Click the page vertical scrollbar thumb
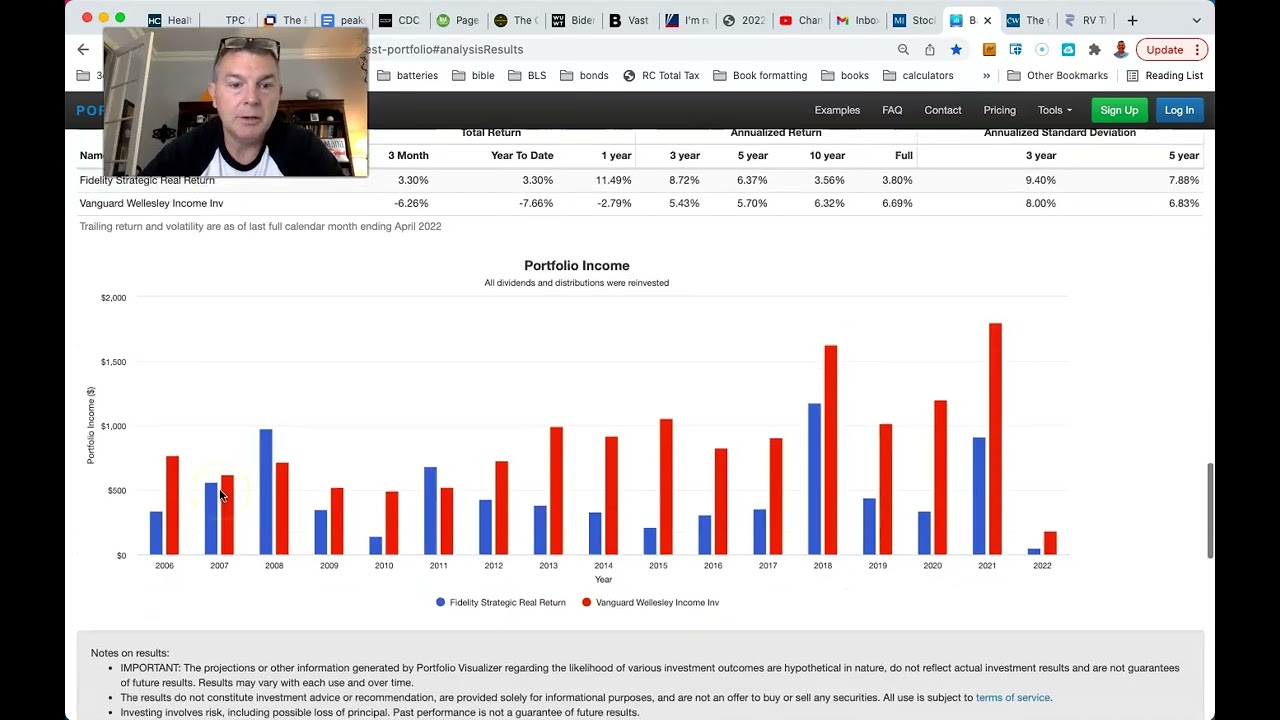The image size is (1280, 720). (x=1210, y=510)
